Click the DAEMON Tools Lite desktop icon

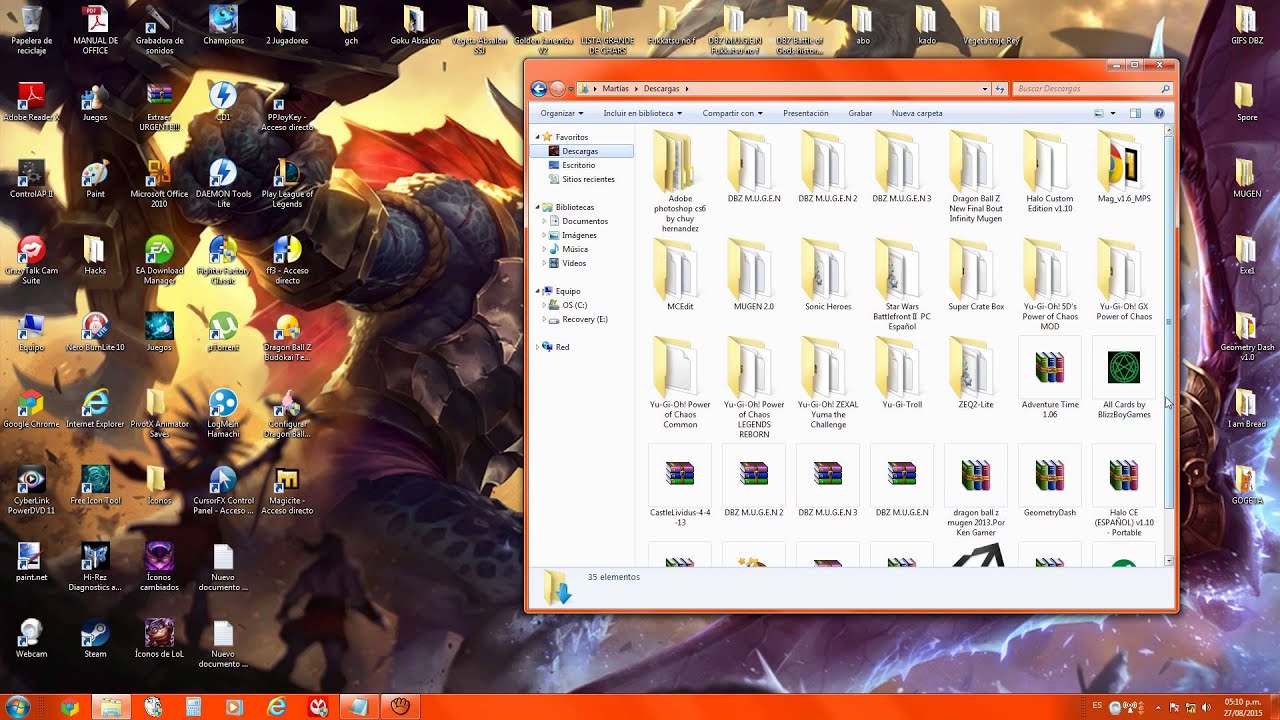point(223,183)
